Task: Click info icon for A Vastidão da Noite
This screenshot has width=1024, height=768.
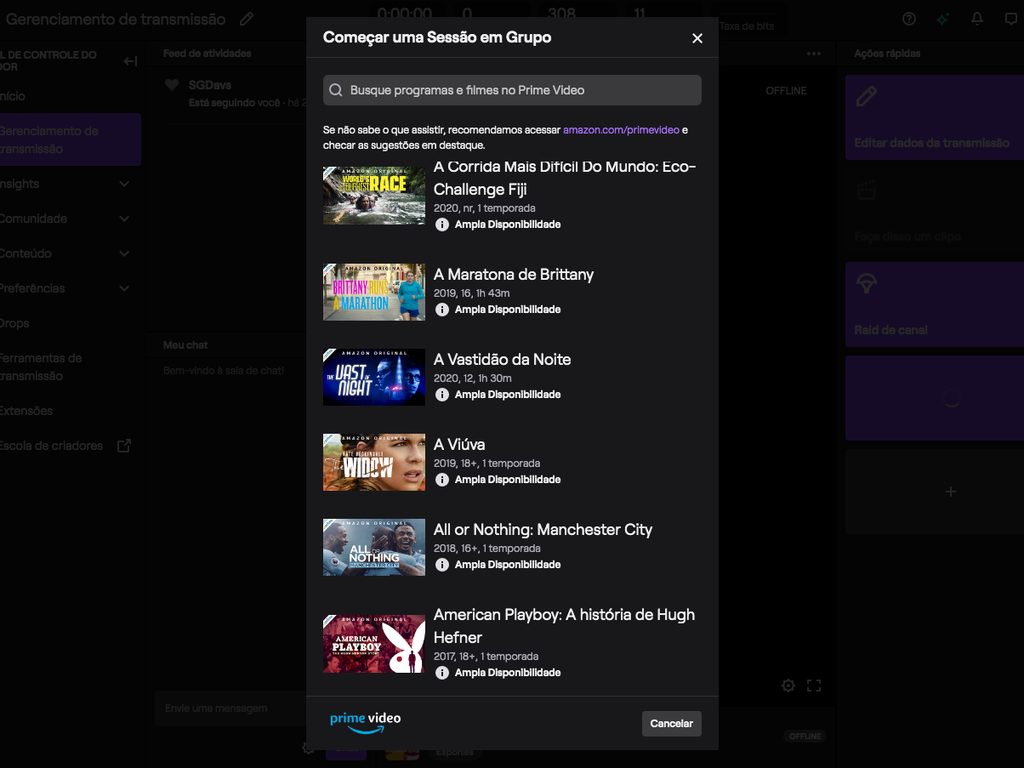Action: point(442,394)
